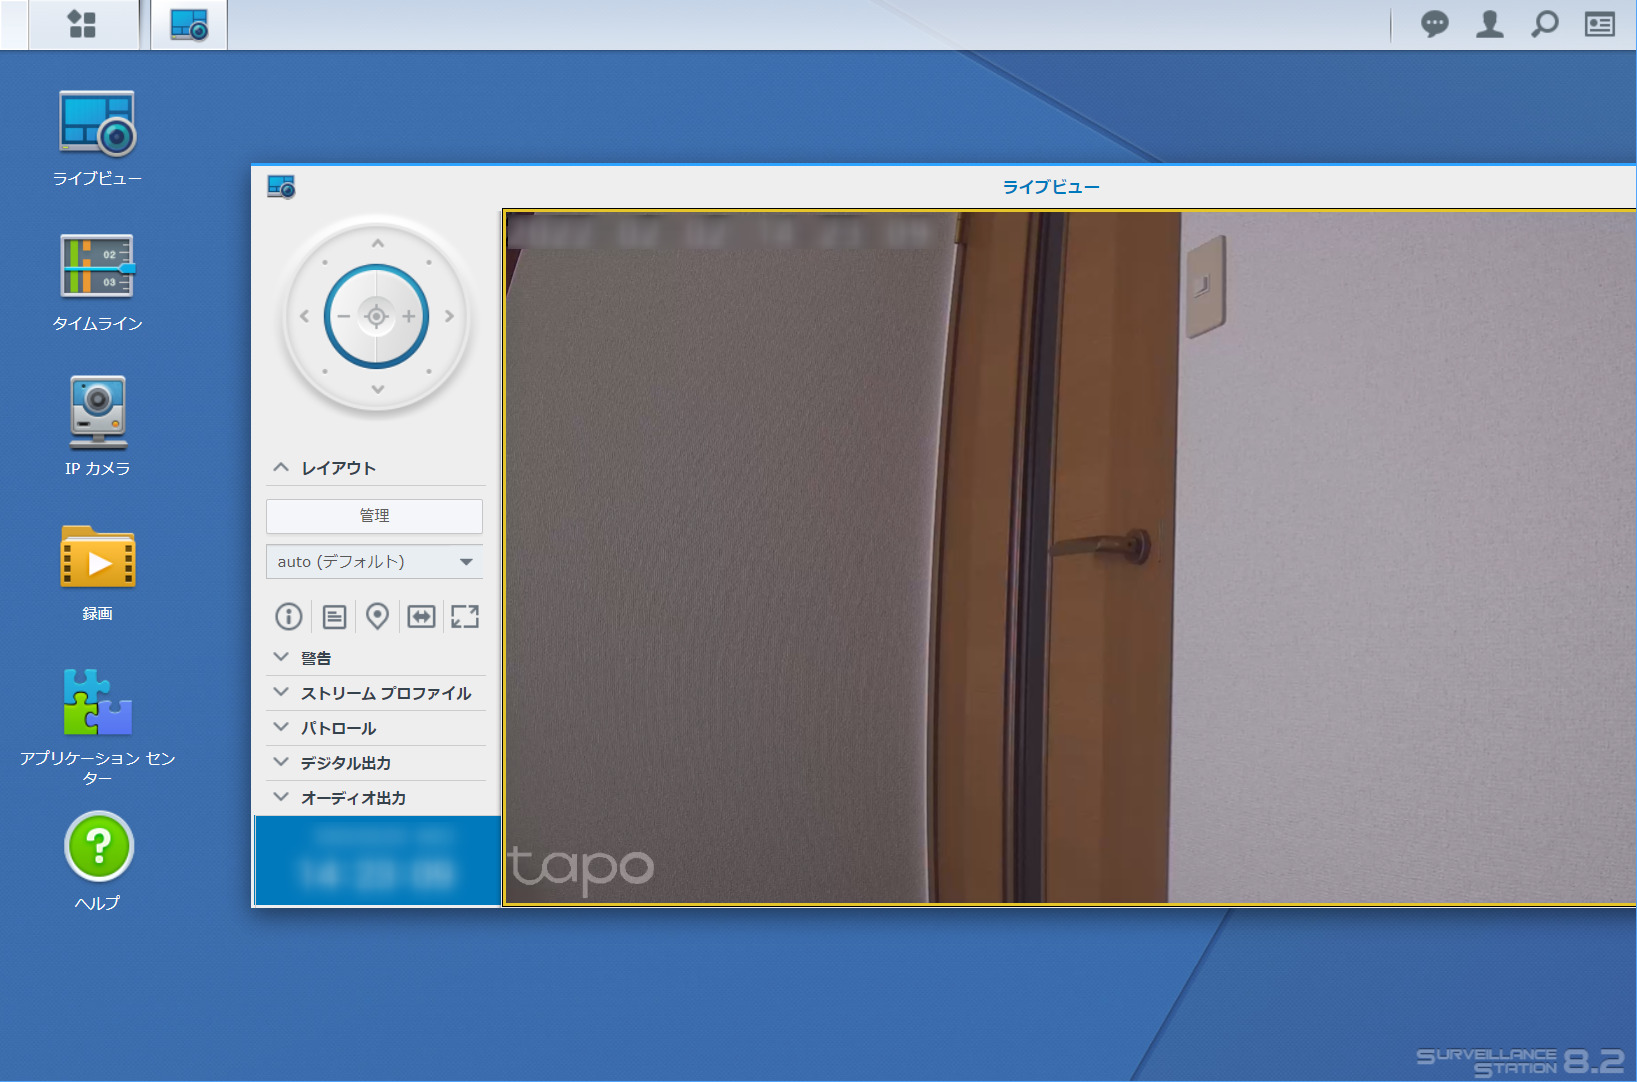Click the 管理 button
This screenshot has height=1082, width=1637.
pos(374,516)
